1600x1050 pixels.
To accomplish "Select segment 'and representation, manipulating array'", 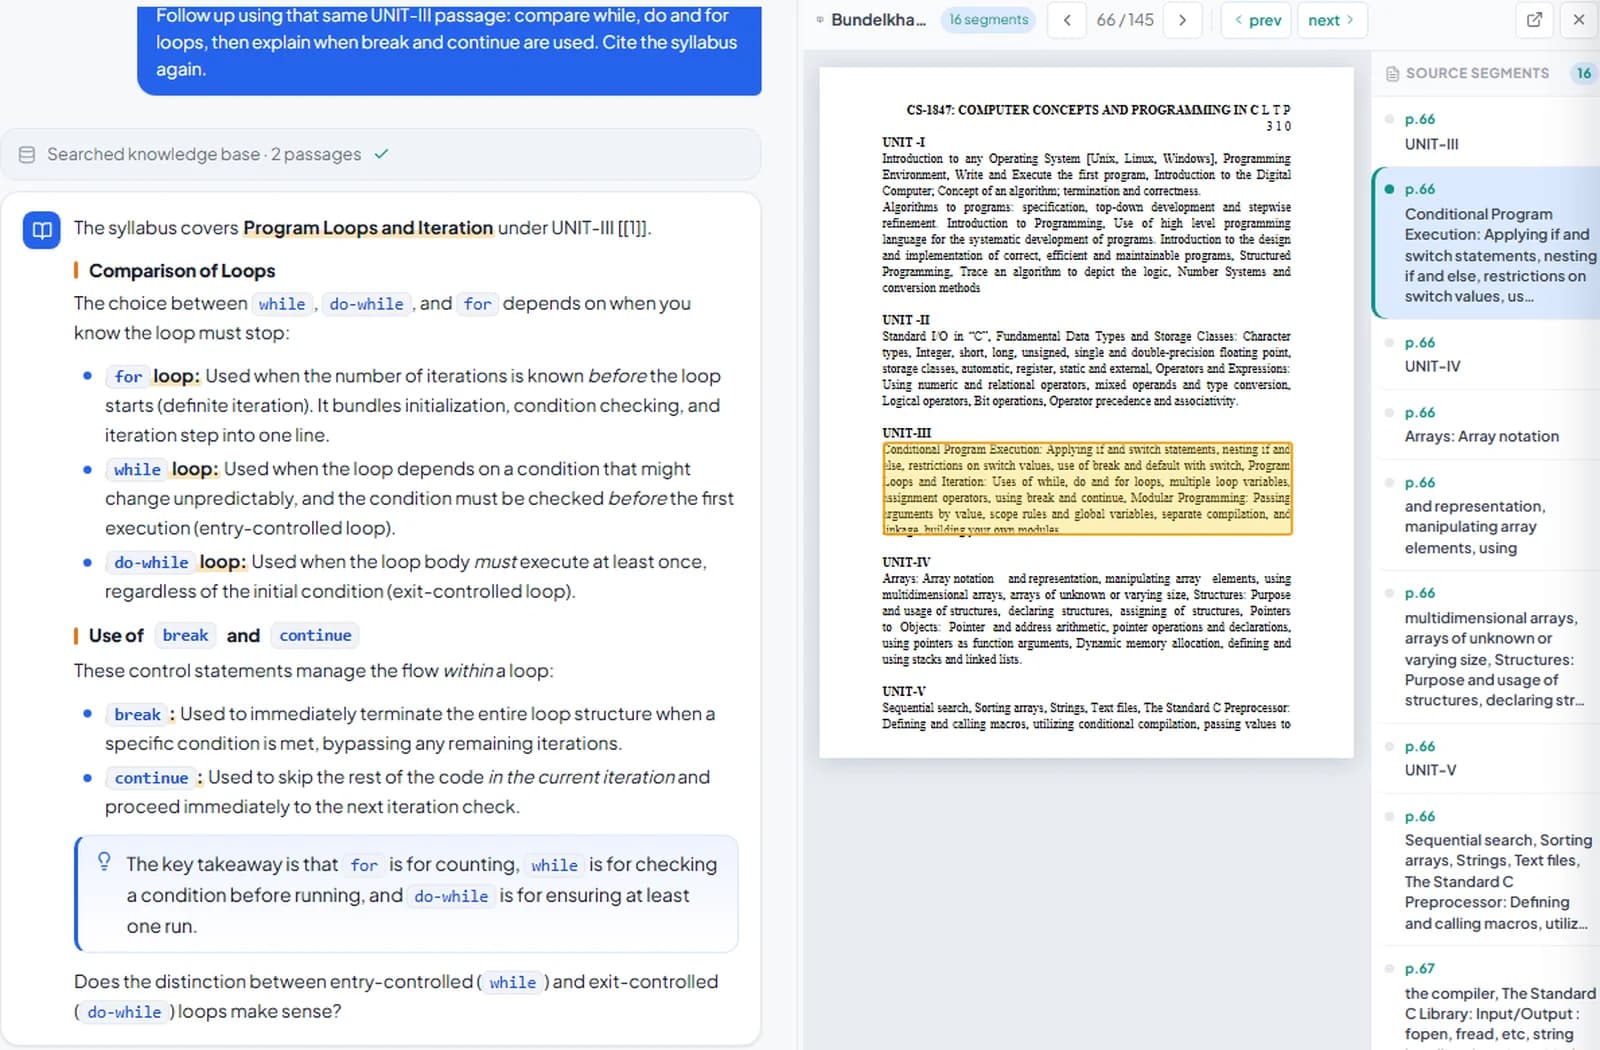I will 1486,515.
